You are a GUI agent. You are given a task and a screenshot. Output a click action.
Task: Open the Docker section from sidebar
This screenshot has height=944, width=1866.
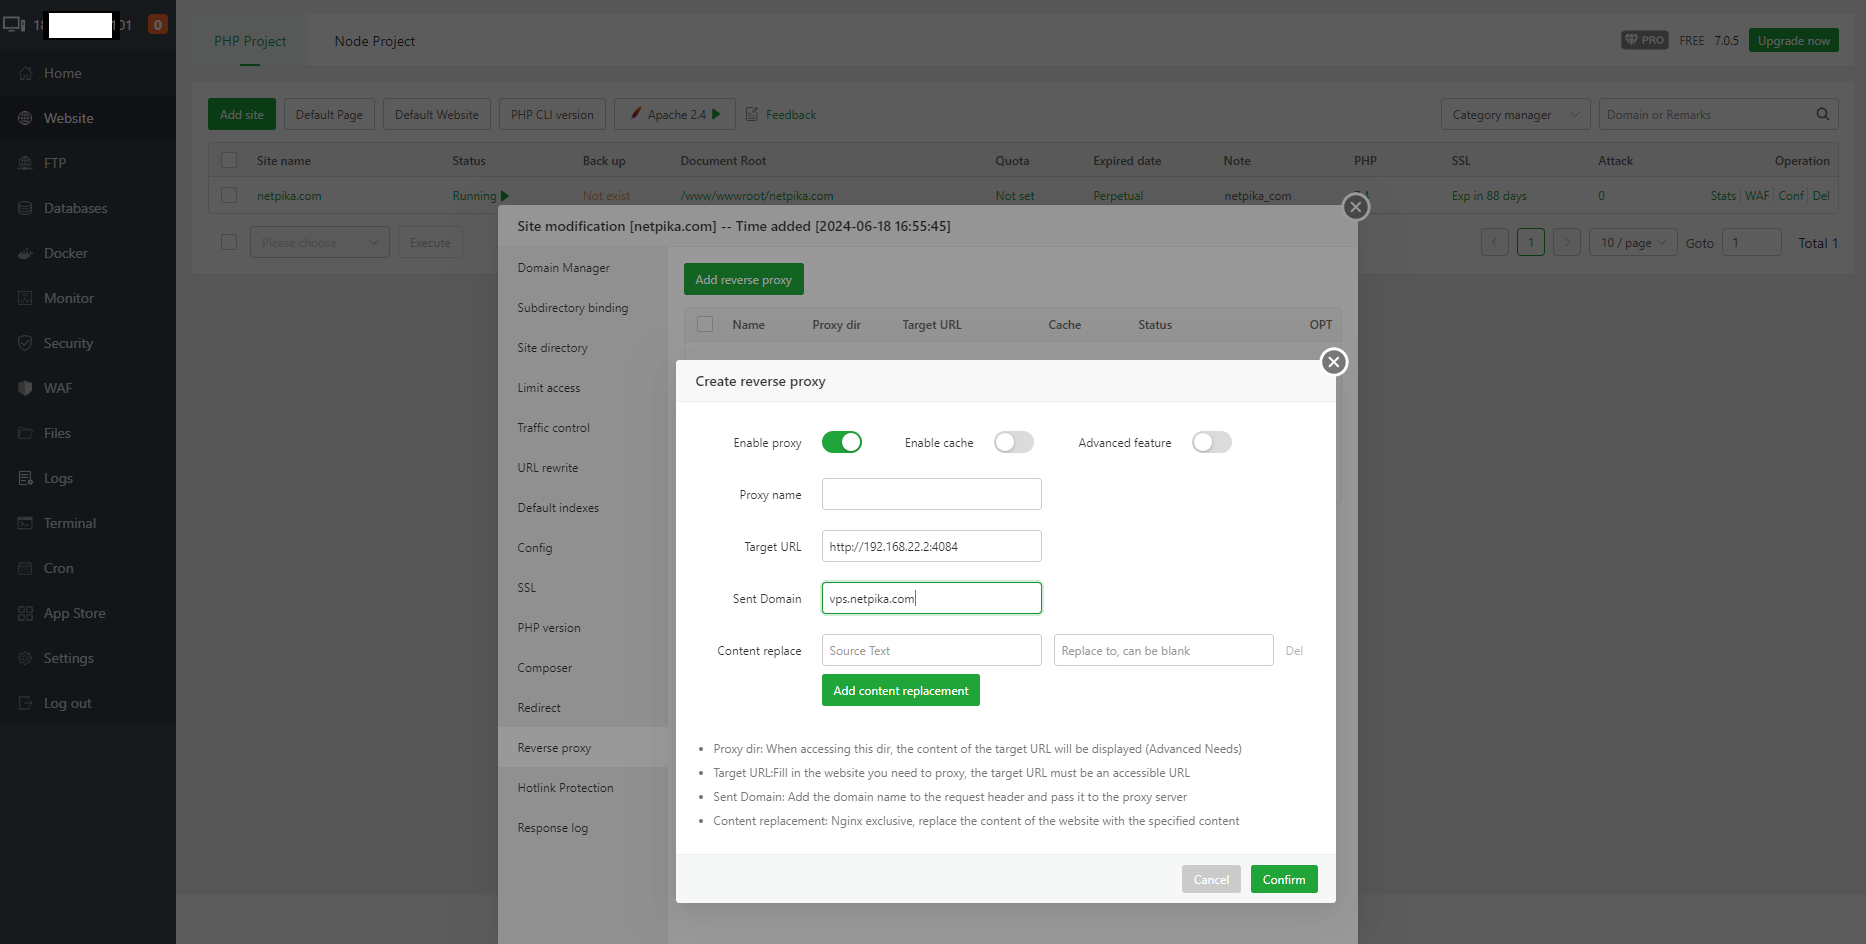pyautogui.click(x=64, y=252)
